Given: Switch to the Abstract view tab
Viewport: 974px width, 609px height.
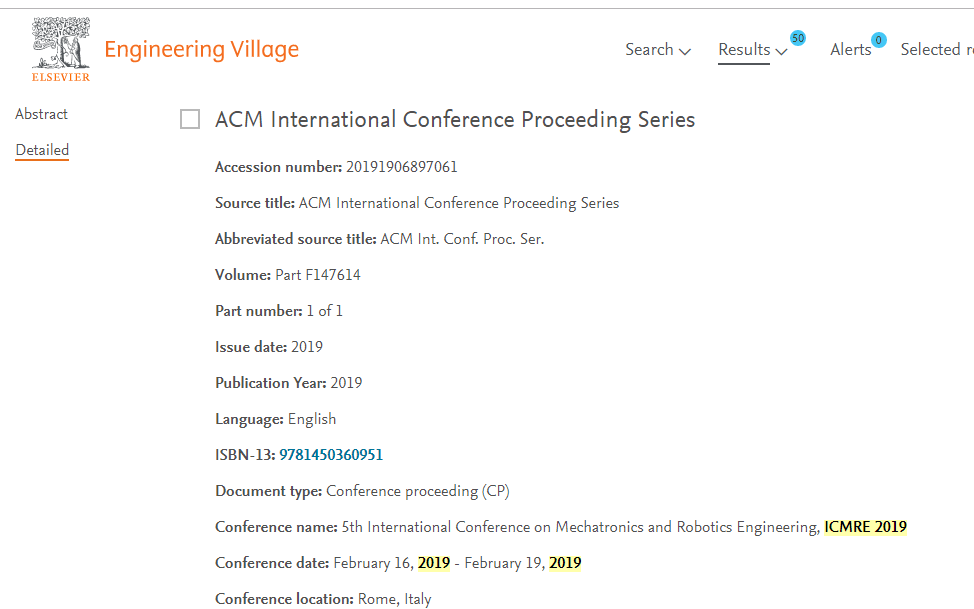Looking at the screenshot, I should pos(42,114).
